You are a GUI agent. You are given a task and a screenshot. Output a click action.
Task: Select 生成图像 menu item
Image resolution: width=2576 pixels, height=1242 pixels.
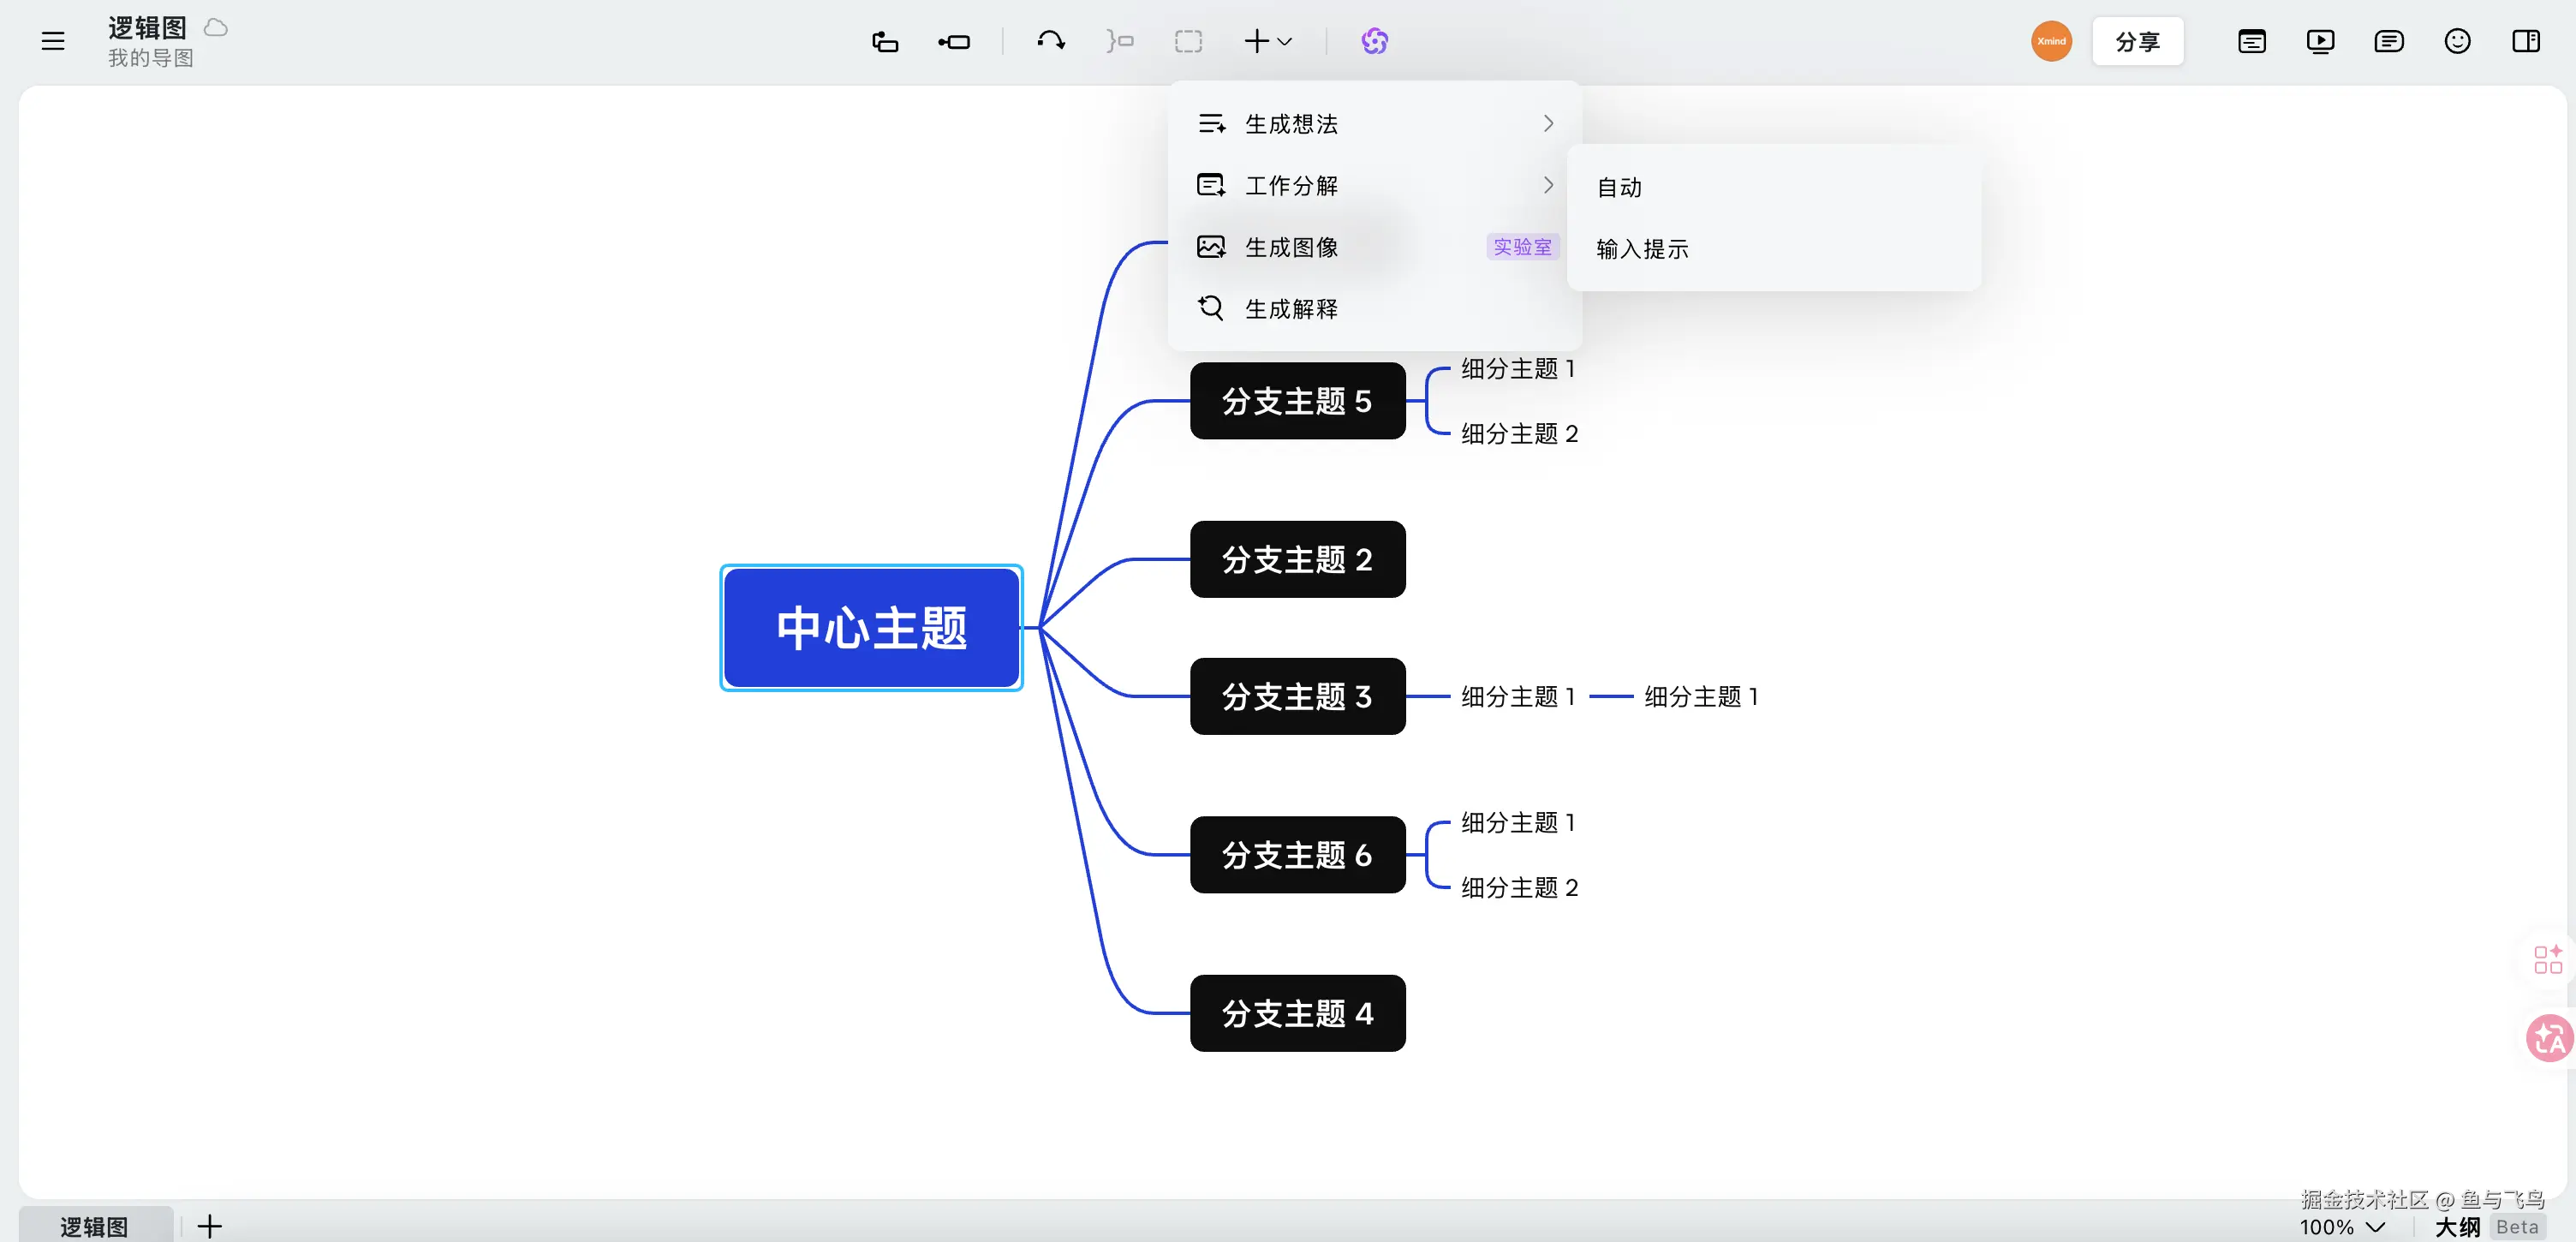(x=1374, y=247)
